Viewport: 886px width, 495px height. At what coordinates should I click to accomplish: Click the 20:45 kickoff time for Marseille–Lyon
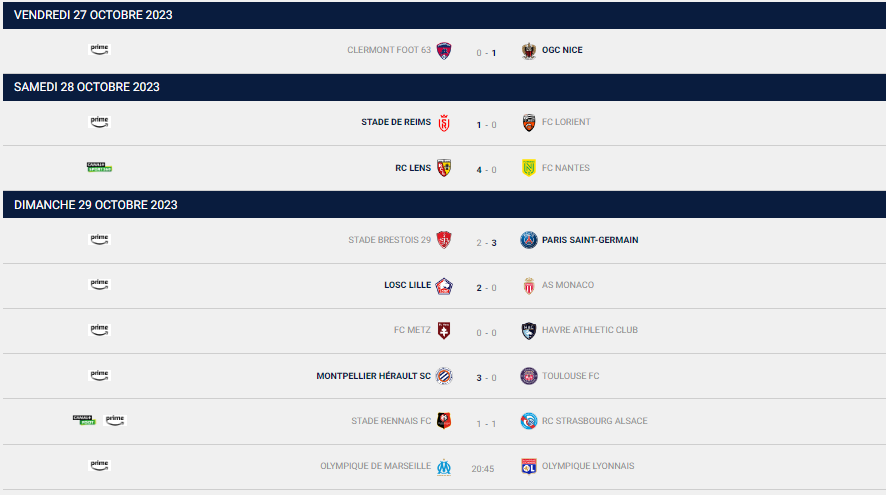tap(483, 468)
